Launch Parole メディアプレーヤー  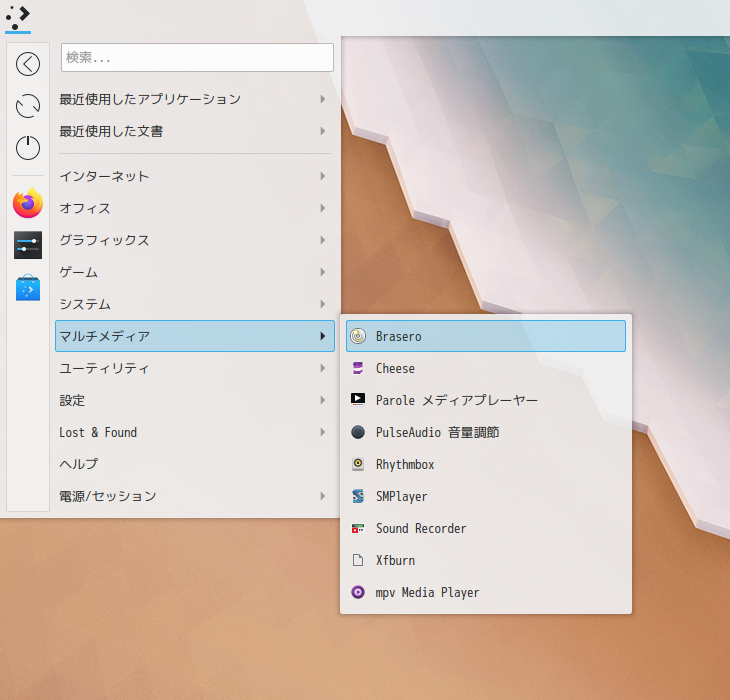click(x=486, y=400)
